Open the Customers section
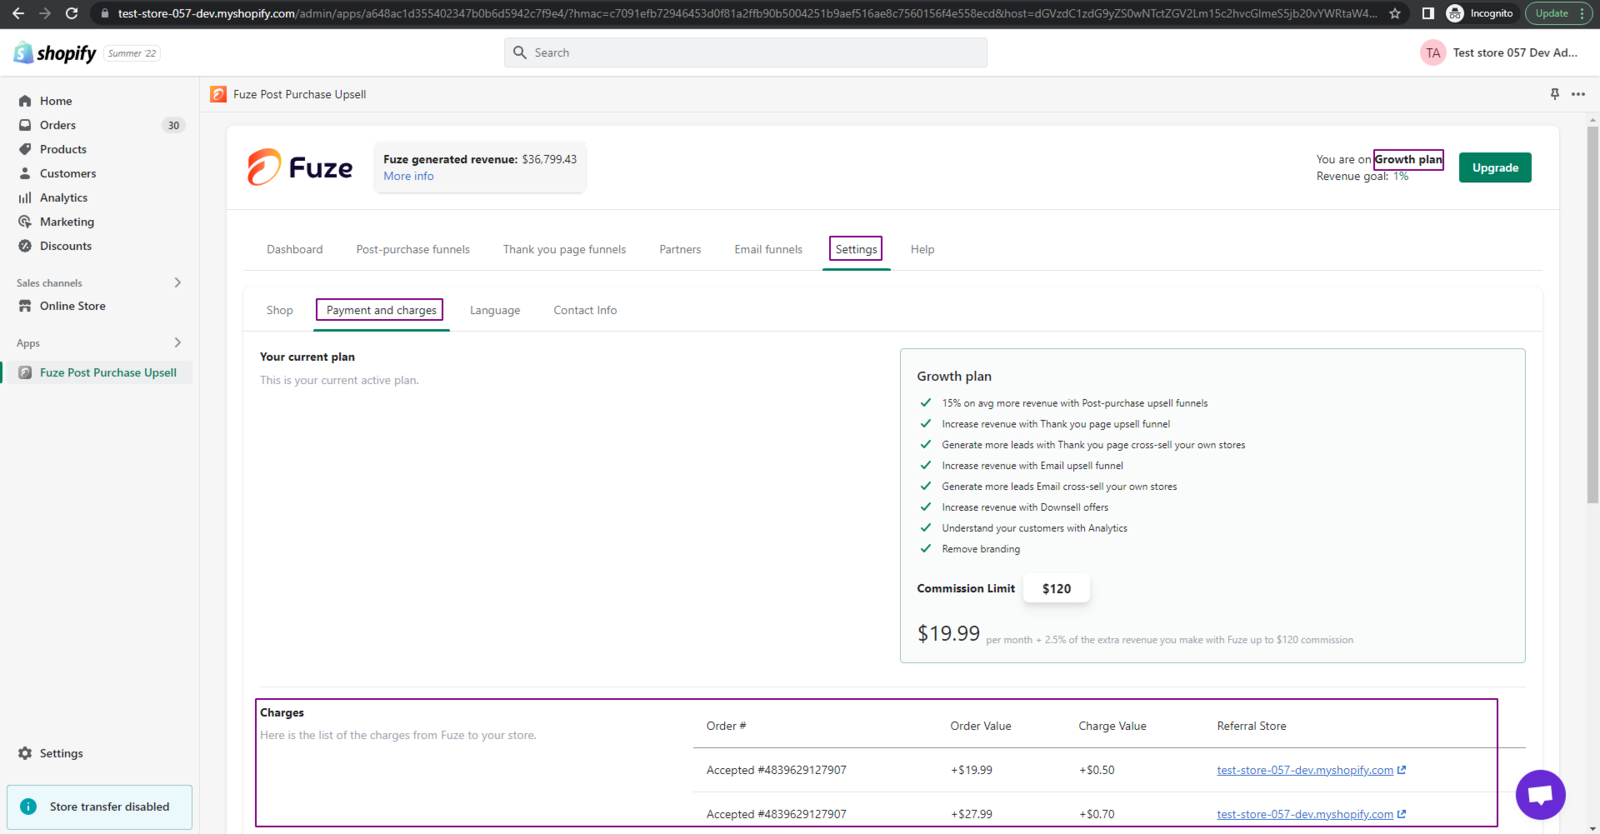This screenshot has width=1600, height=834. pos(68,173)
